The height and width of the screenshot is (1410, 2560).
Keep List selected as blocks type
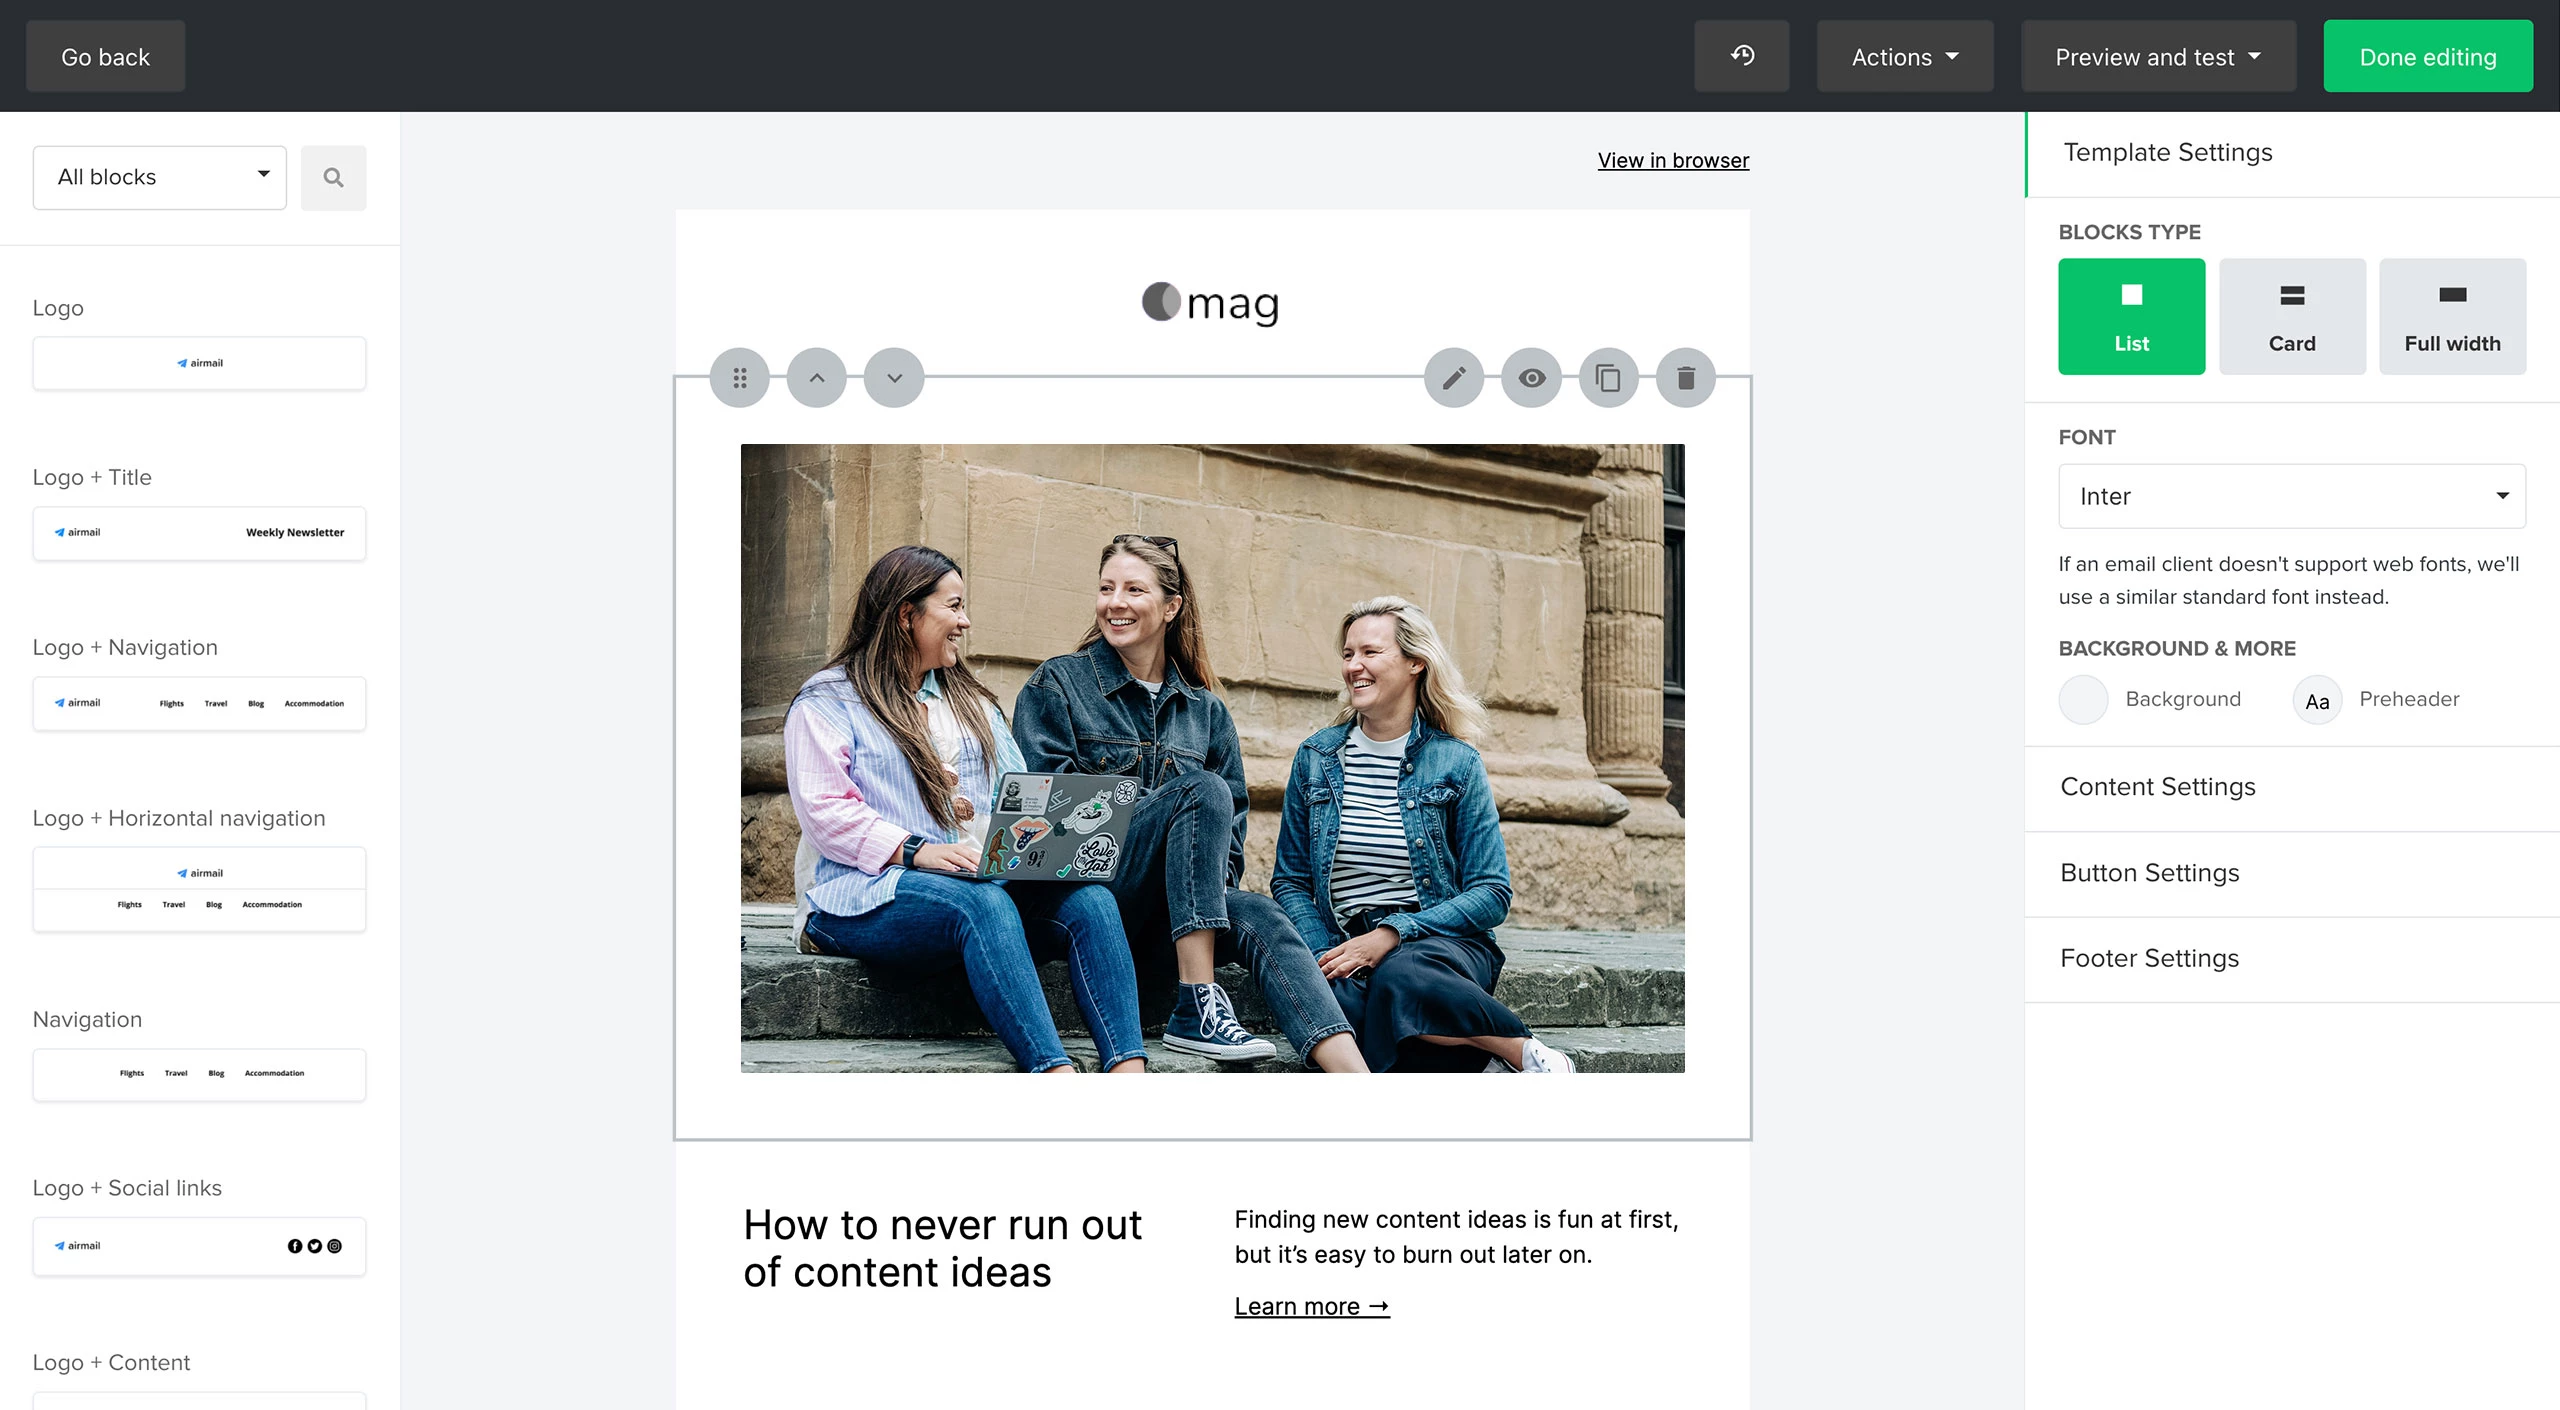[2131, 316]
